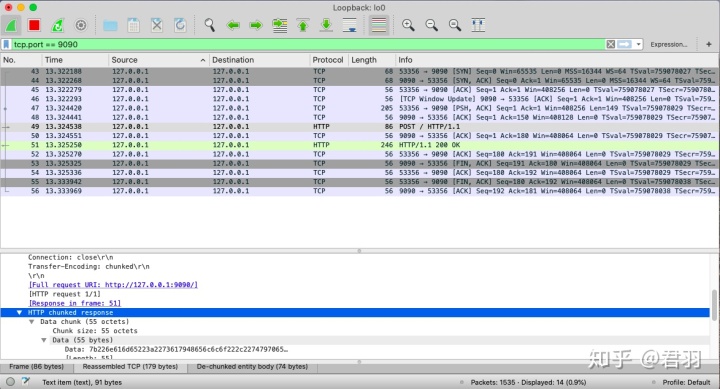Select packet 46 TCP Window Update row

[360, 99]
